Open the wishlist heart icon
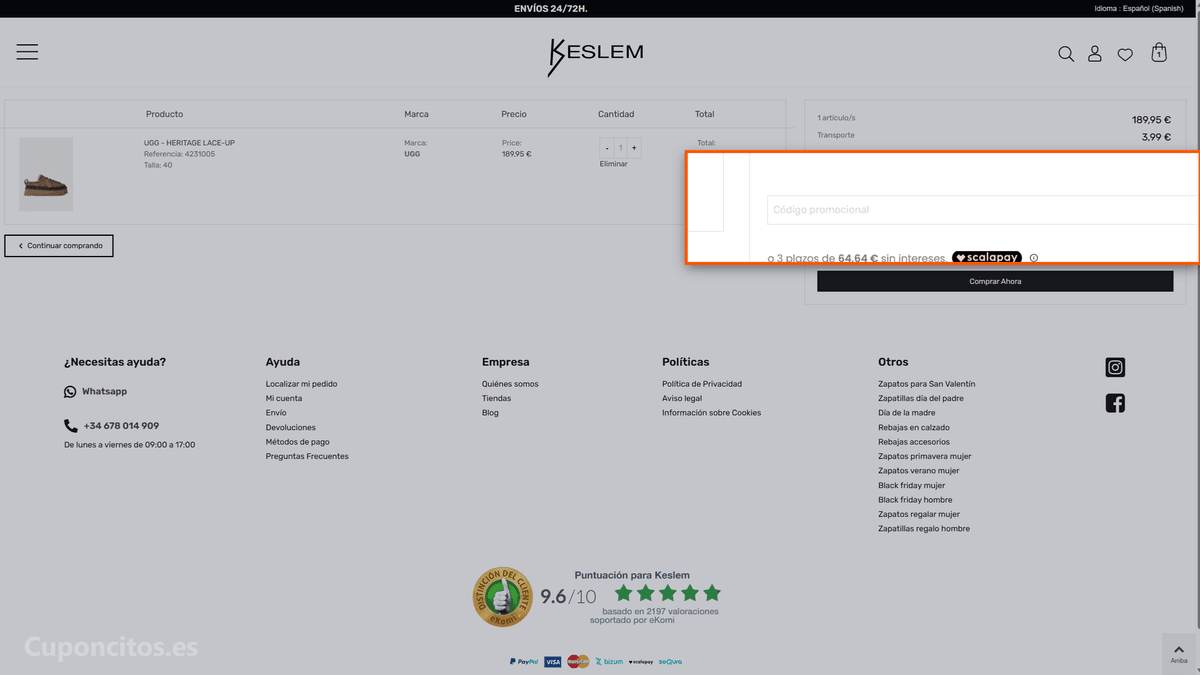Viewport: 1200px width, 675px height. point(1125,55)
